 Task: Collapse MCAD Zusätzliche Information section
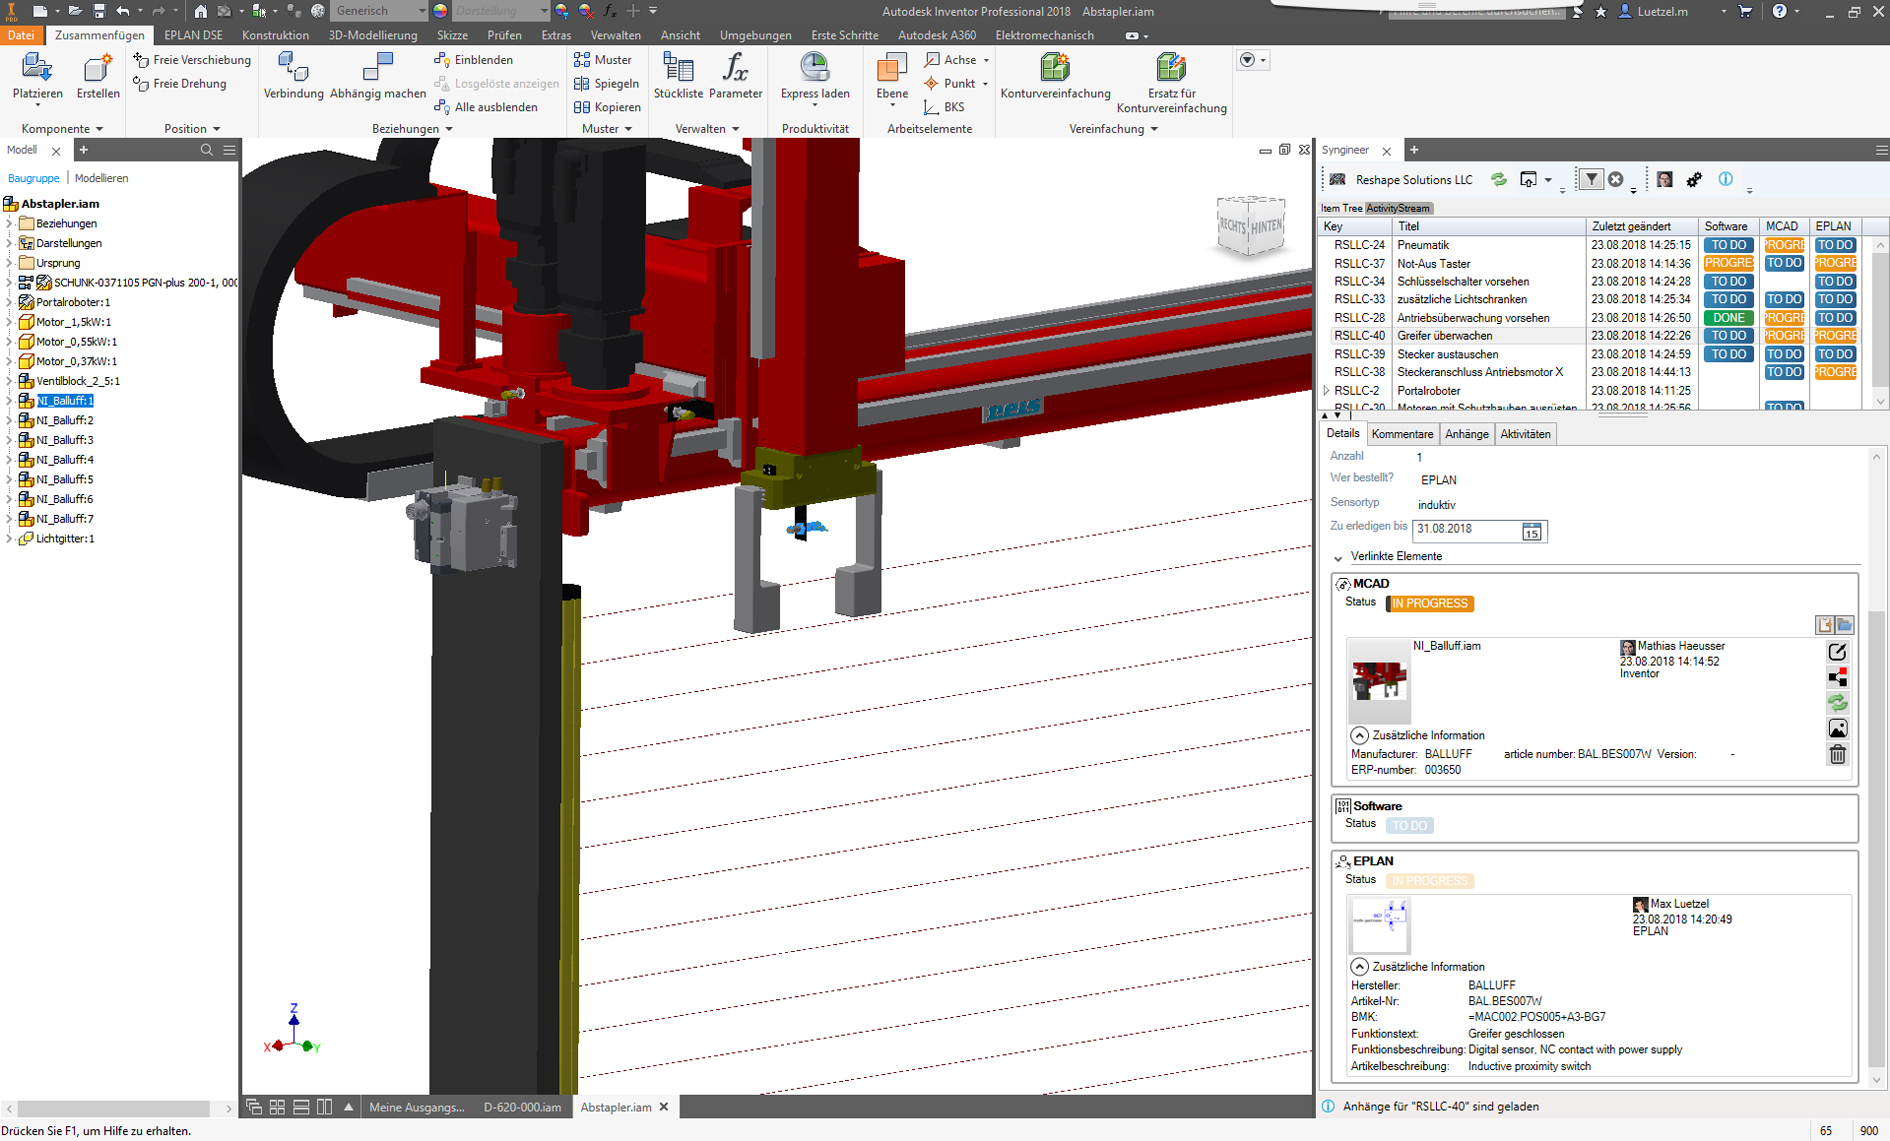(x=1359, y=735)
